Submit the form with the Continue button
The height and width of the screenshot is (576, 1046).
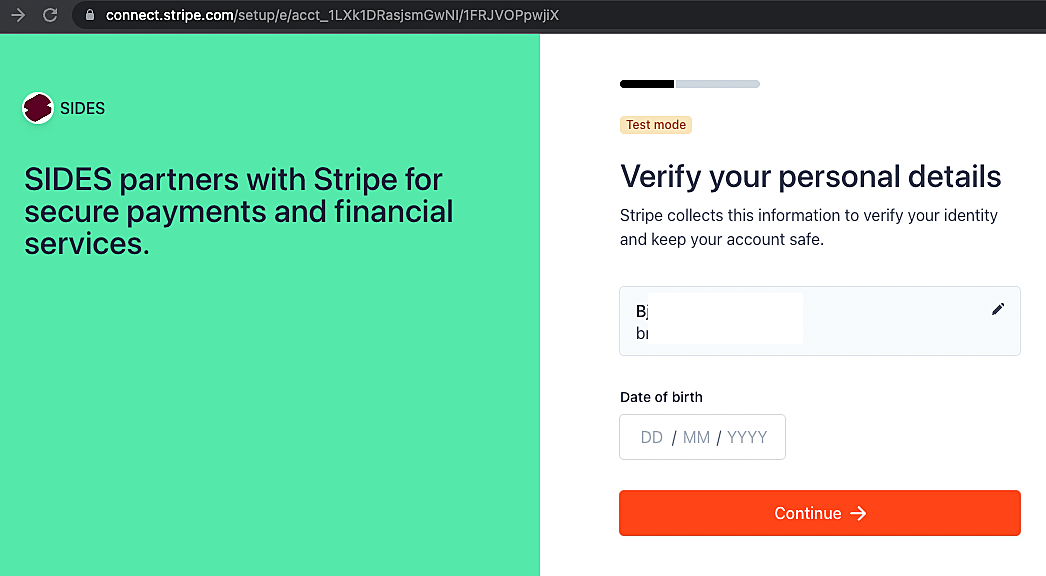[820, 513]
